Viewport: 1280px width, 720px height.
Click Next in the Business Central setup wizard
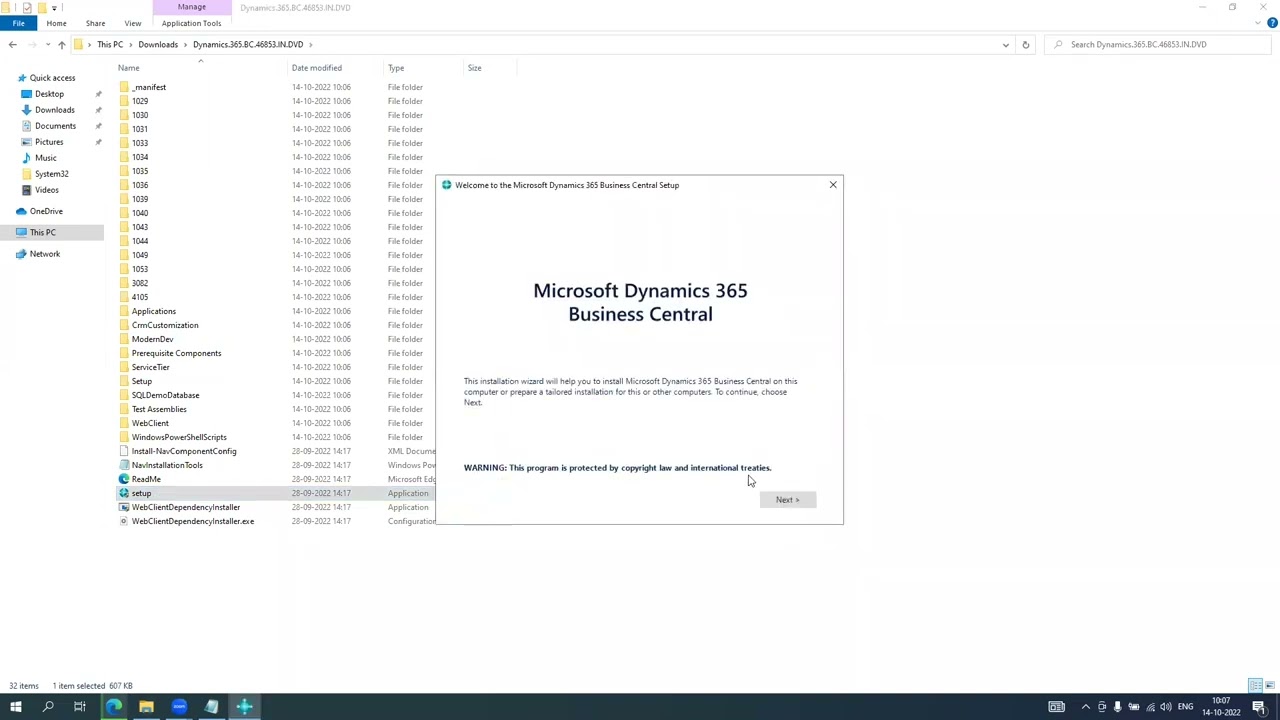click(x=788, y=500)
